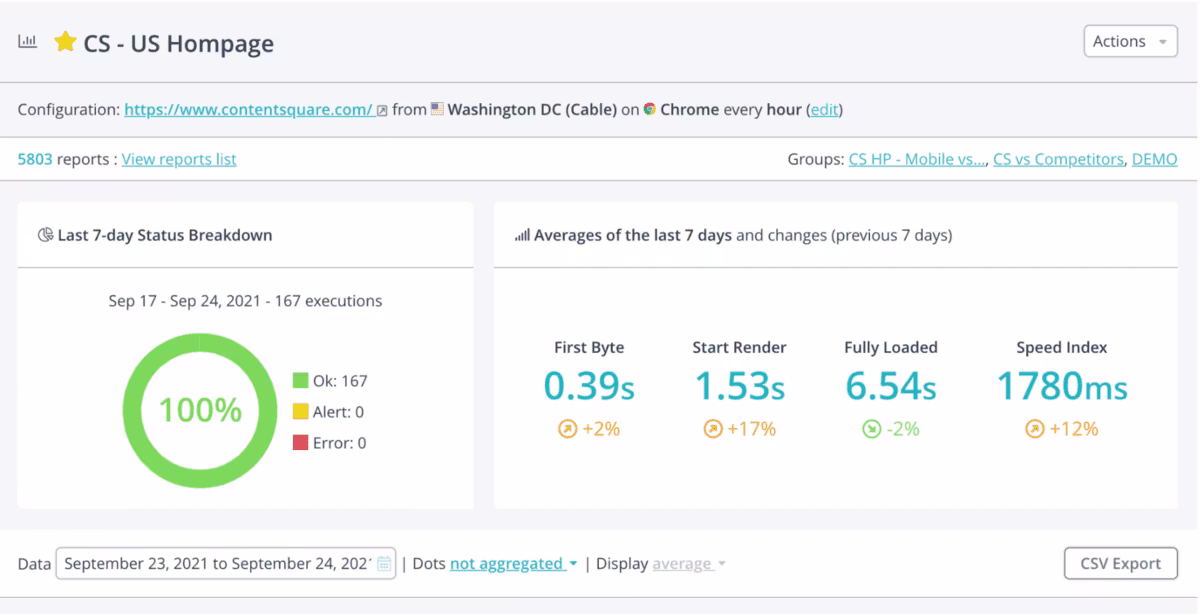Open external link icon next to URL
1200x614 pixels.
[382, 111]
